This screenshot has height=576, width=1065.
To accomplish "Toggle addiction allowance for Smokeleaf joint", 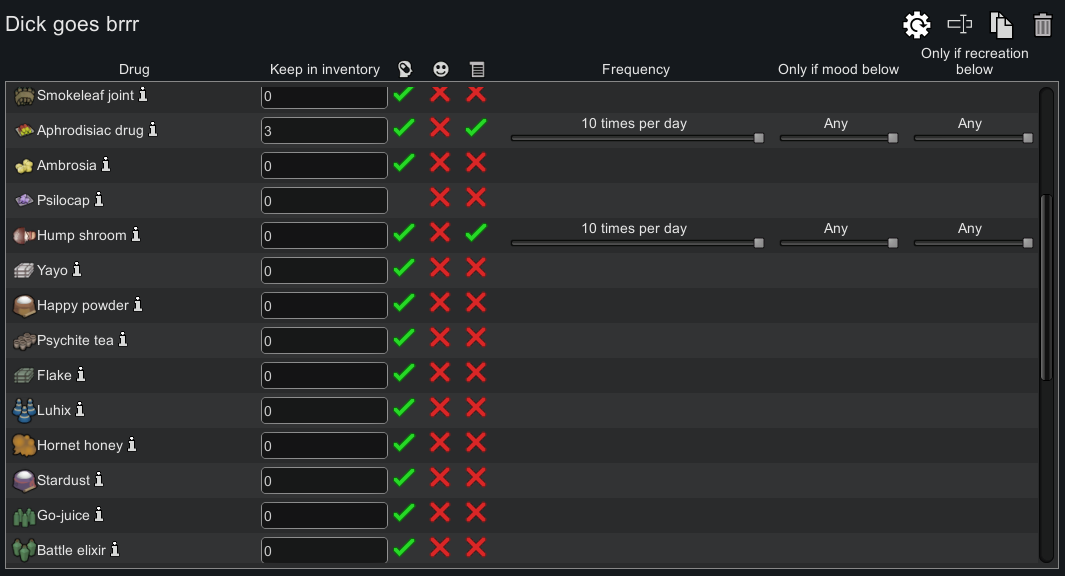I will click(x=404, y=94).
